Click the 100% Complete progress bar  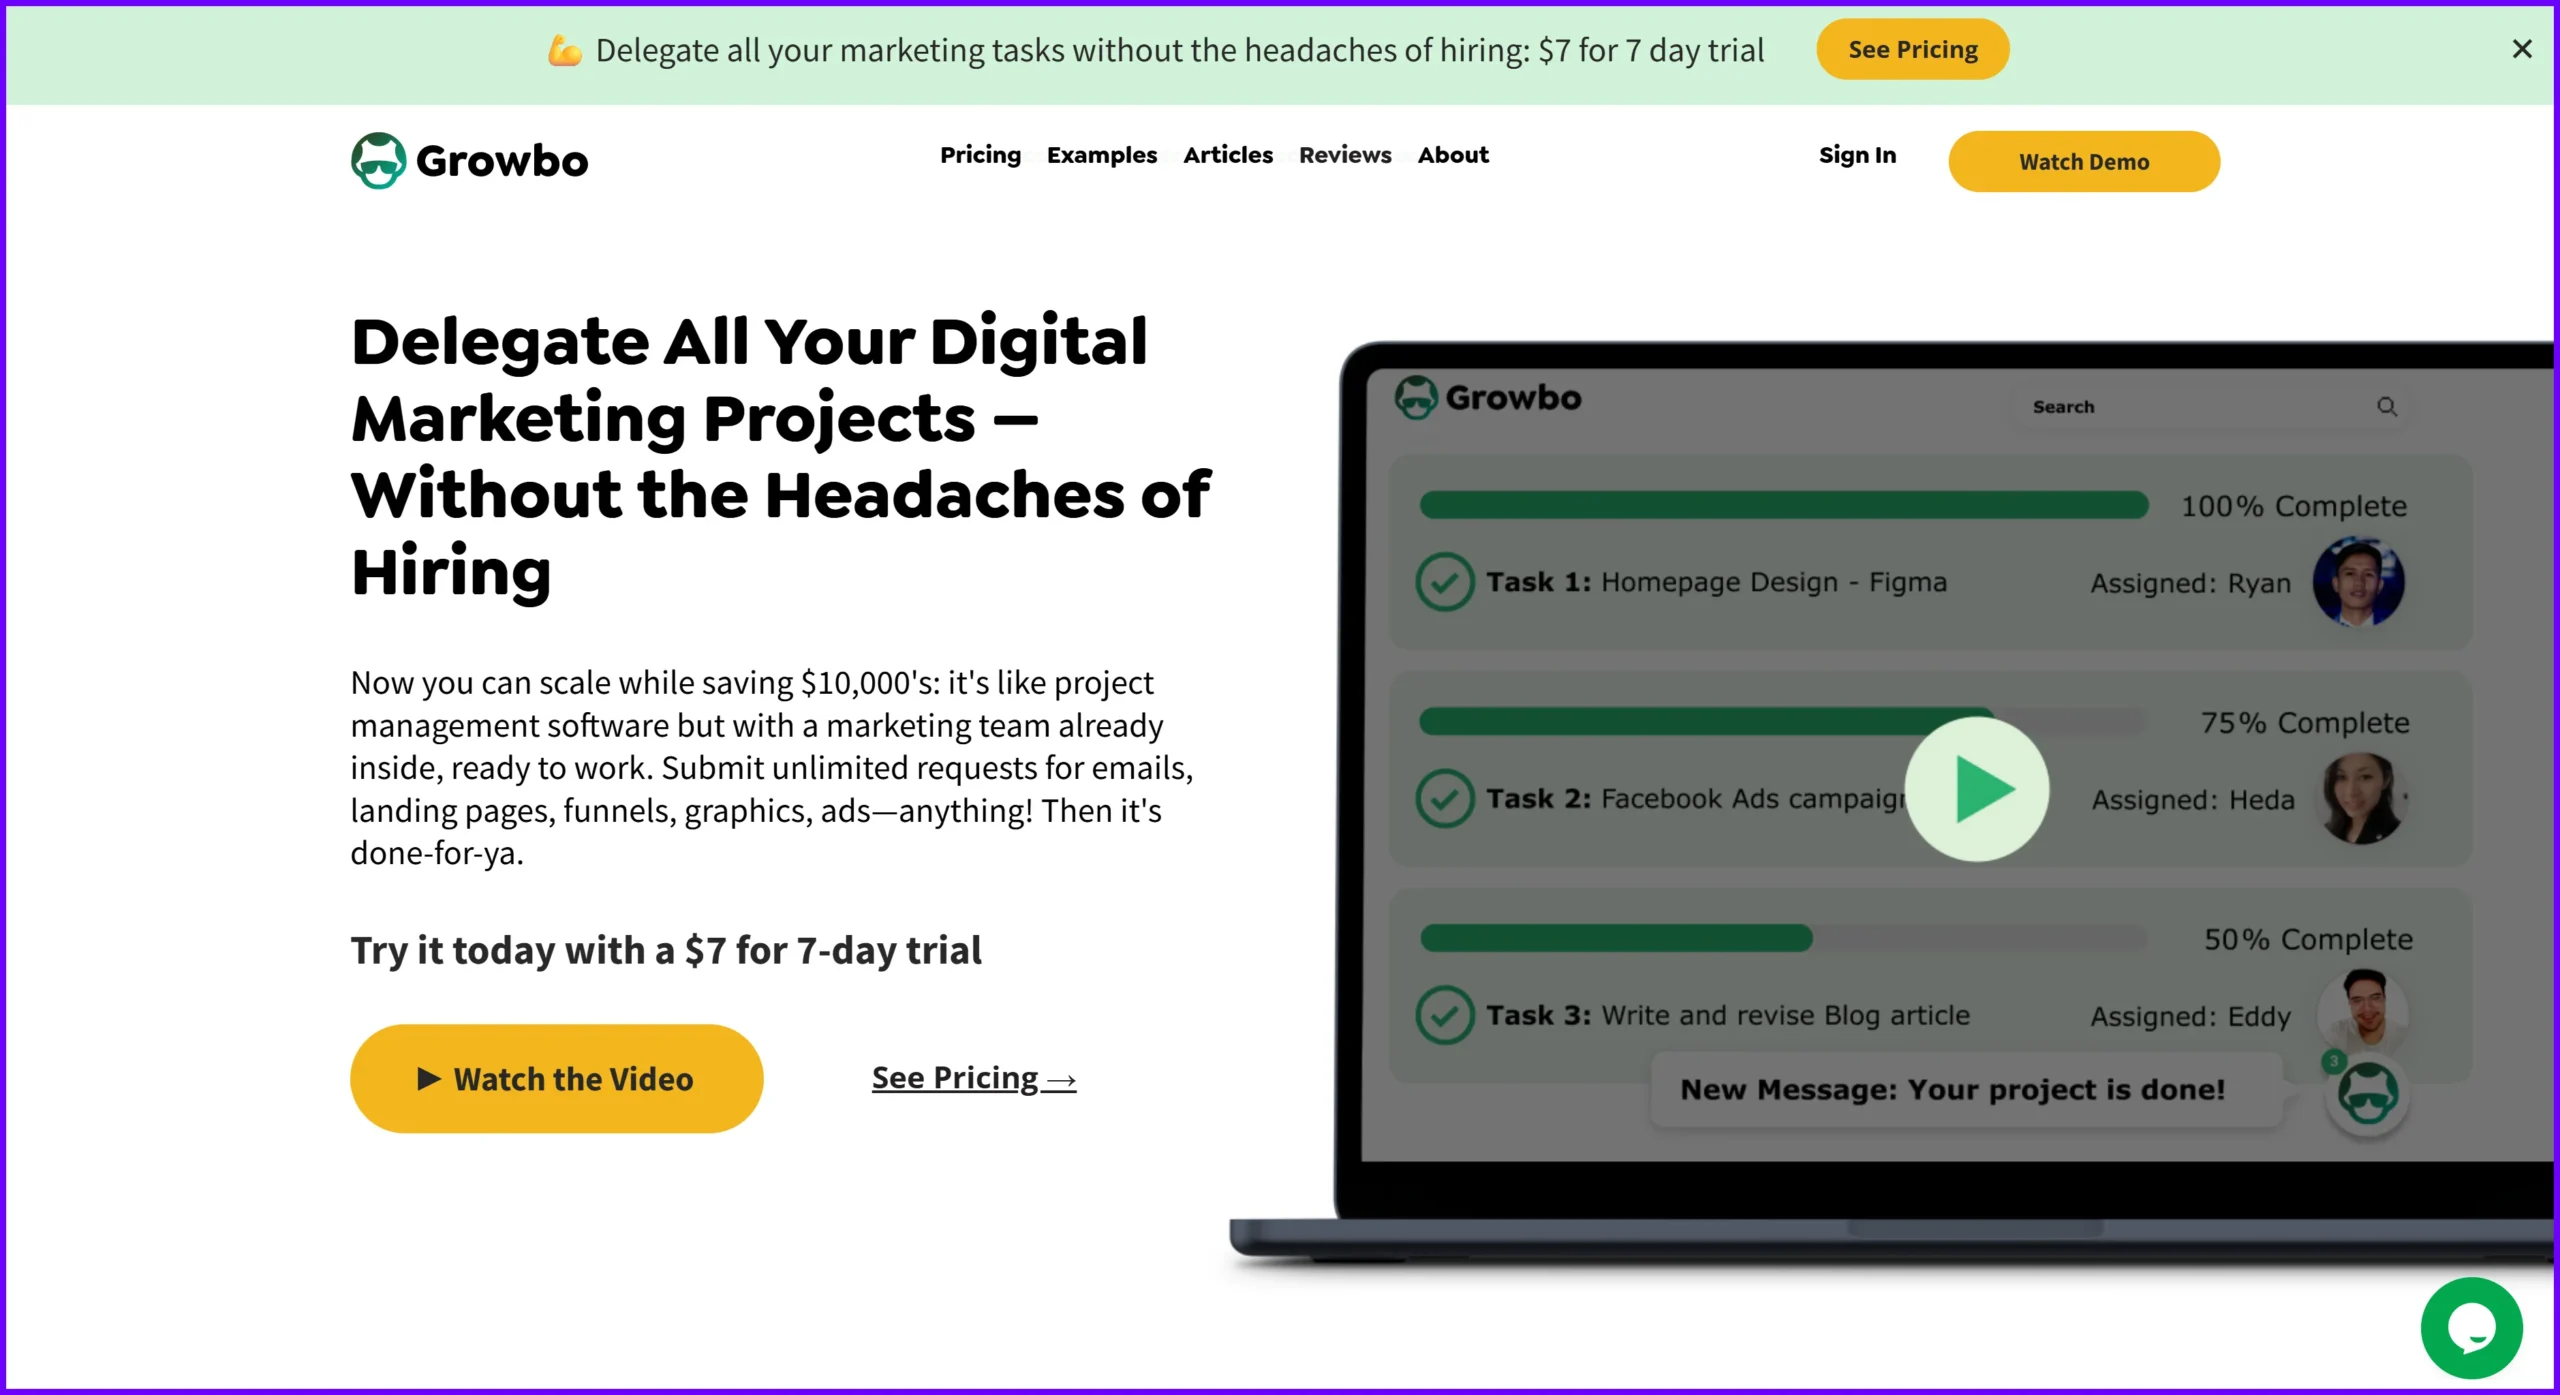click(1783, 506)
